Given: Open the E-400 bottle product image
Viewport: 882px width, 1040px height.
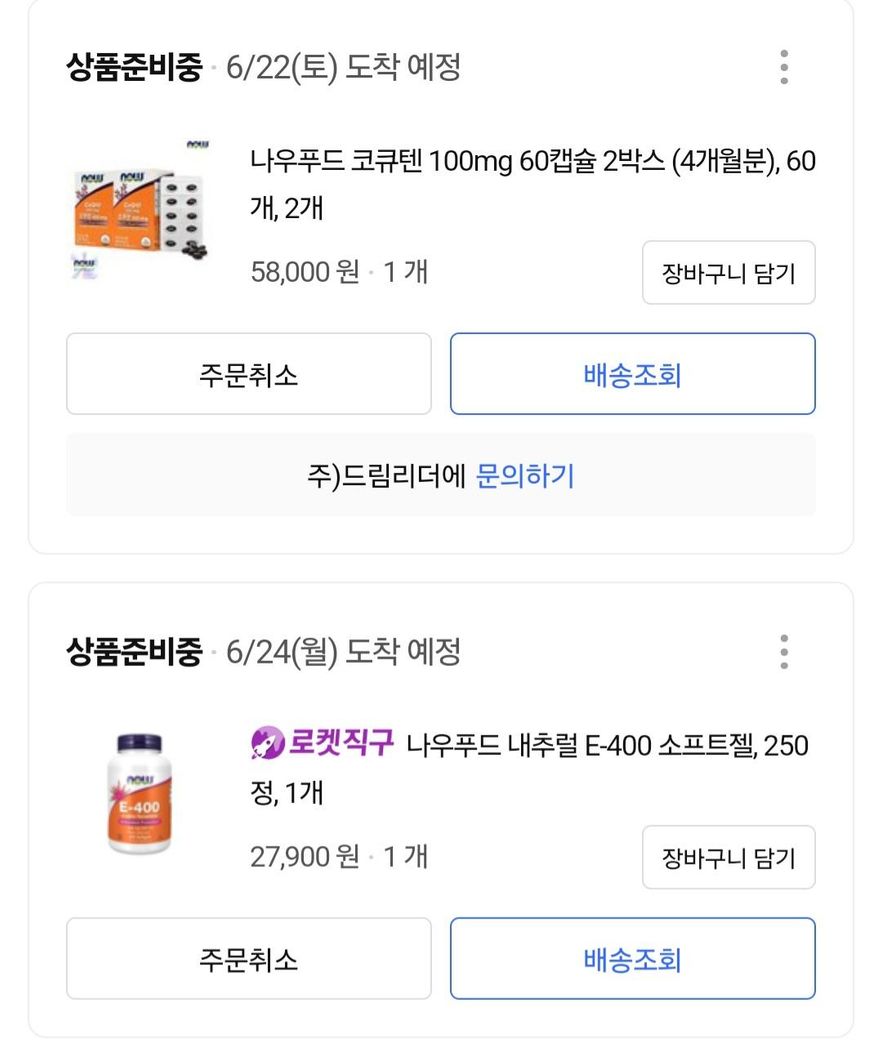Looking at the screenshot, I should click(140, 794).
